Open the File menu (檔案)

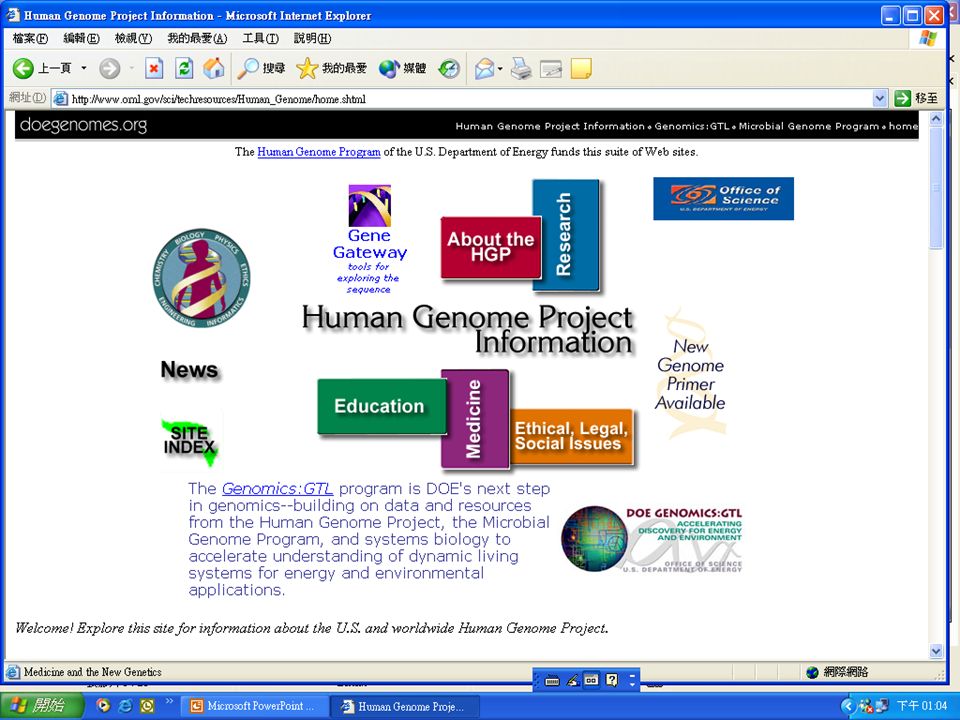(x=31, y=39)
